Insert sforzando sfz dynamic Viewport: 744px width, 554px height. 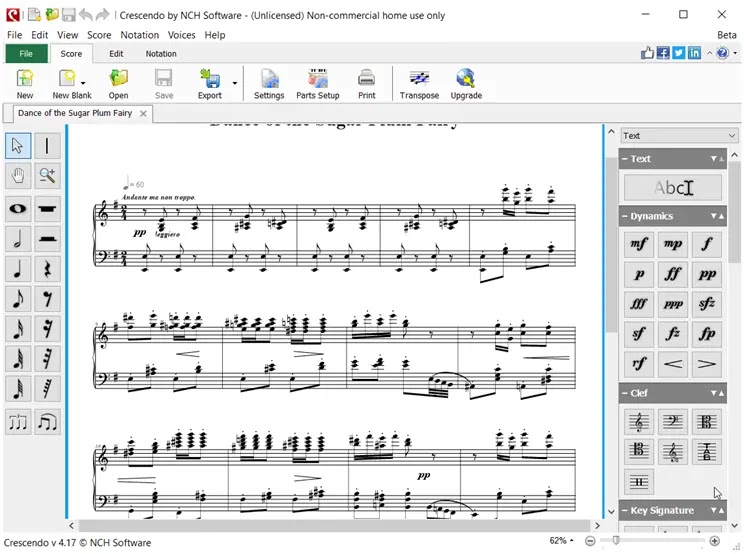pos(707,304)
